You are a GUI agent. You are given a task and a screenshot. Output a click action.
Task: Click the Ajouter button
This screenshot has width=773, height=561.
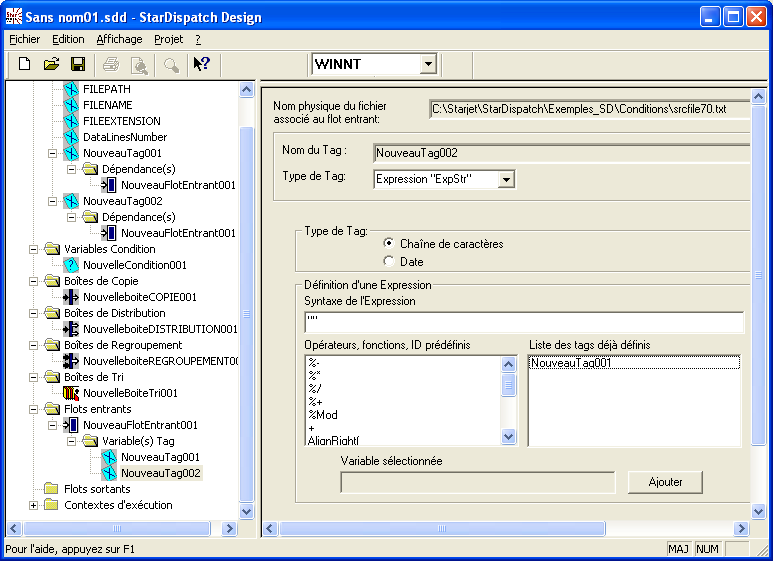pyautogui.click(x=665, y=482)
